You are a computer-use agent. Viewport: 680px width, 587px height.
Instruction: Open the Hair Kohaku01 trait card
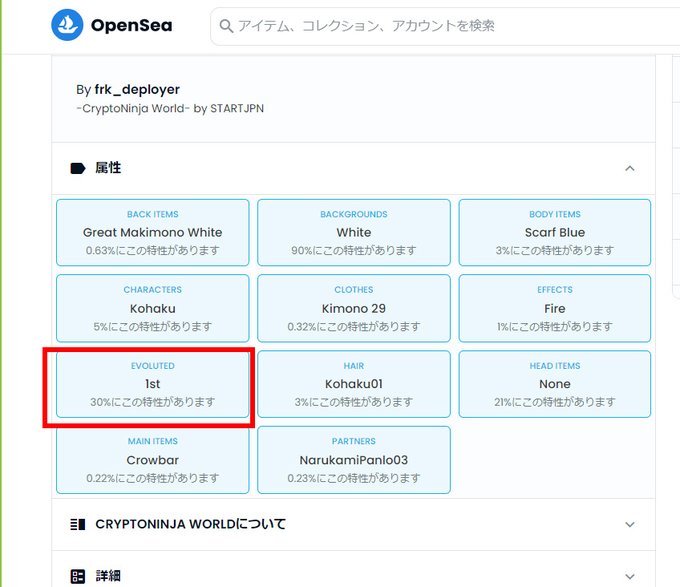(354, 384)
